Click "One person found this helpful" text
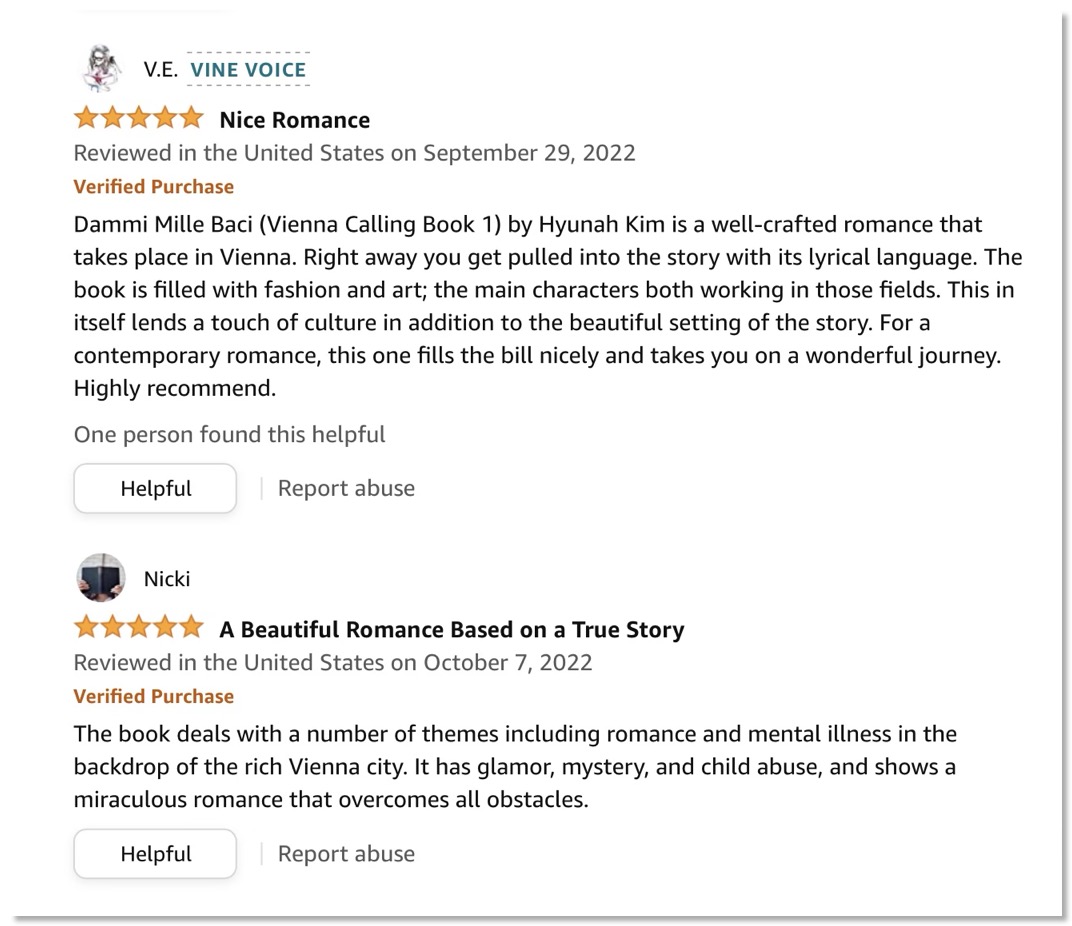 tap(230, 434)
